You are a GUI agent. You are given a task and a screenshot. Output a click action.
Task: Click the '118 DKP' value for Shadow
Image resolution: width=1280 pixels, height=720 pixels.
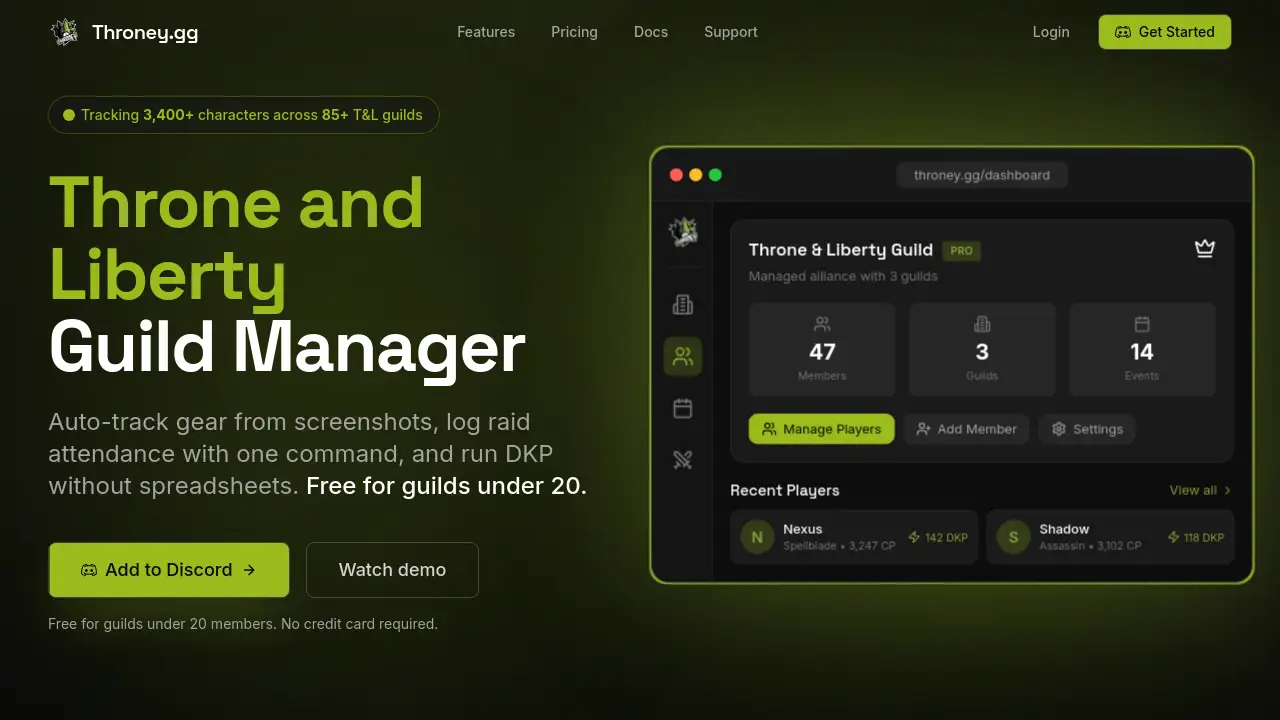pos(1196,537)
